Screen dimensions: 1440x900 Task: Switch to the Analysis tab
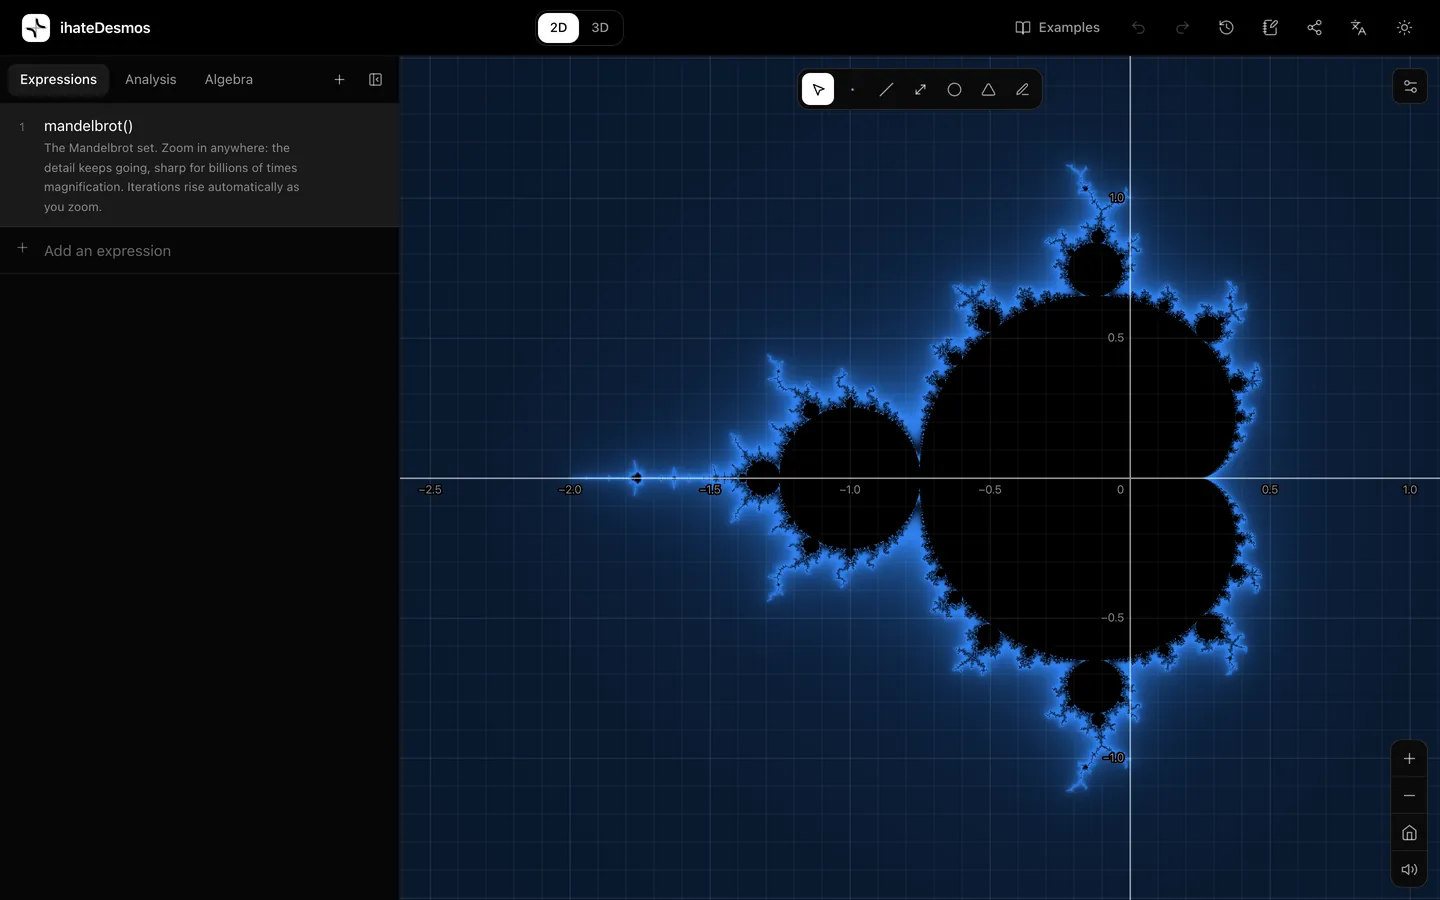point(151,80)
